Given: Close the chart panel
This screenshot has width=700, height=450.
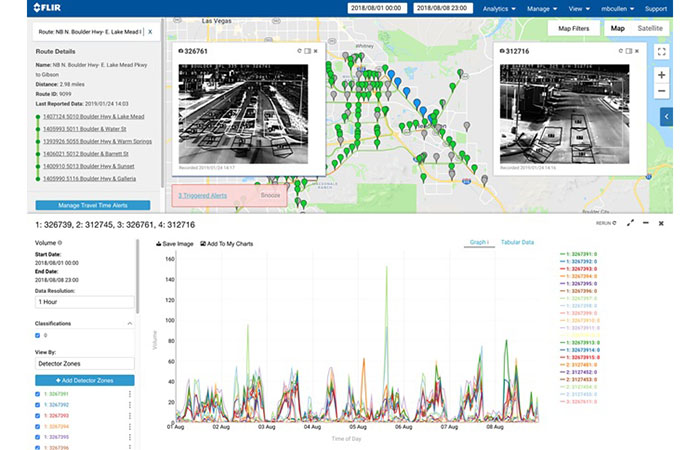Looking at the screenshot, I should [x=661, y=223].
